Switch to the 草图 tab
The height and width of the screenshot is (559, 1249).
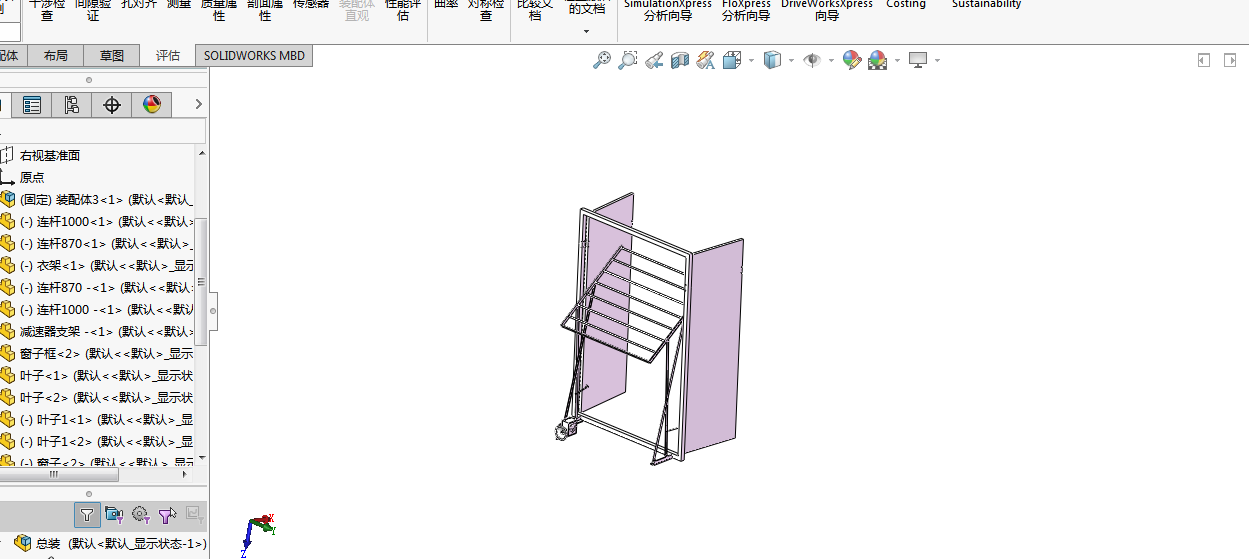[x=112, y=56]
